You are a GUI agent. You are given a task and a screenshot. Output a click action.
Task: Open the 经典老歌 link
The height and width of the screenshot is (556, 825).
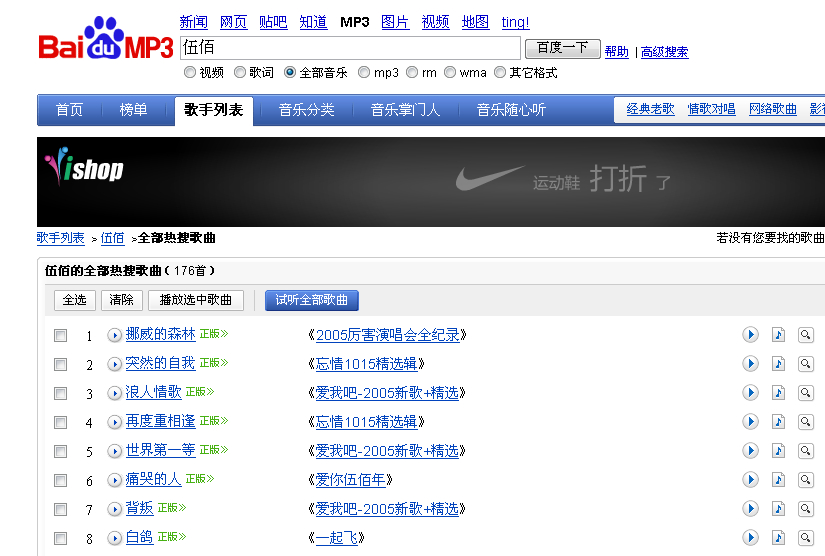point(650,109)
